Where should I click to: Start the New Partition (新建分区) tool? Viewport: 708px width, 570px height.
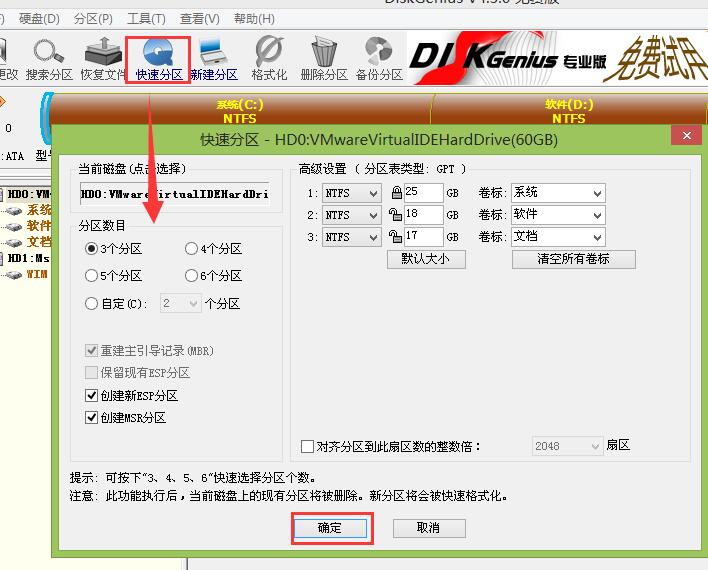[214, 60]
